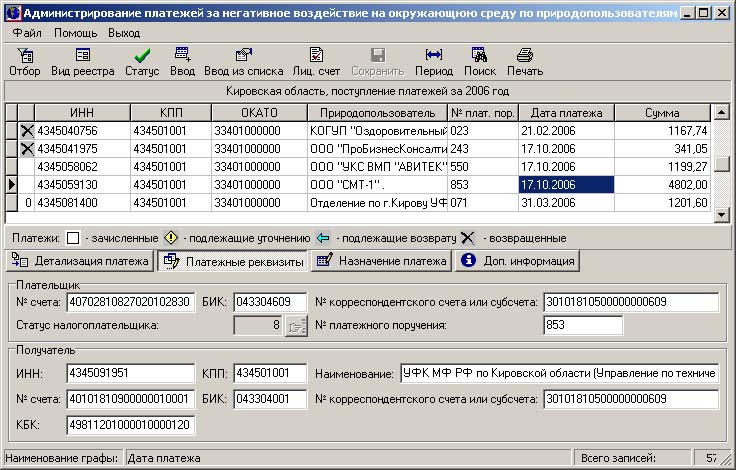Open the Доп. информация tab
The height and width of the screenshot is (470, 736).
click(517, 261)
